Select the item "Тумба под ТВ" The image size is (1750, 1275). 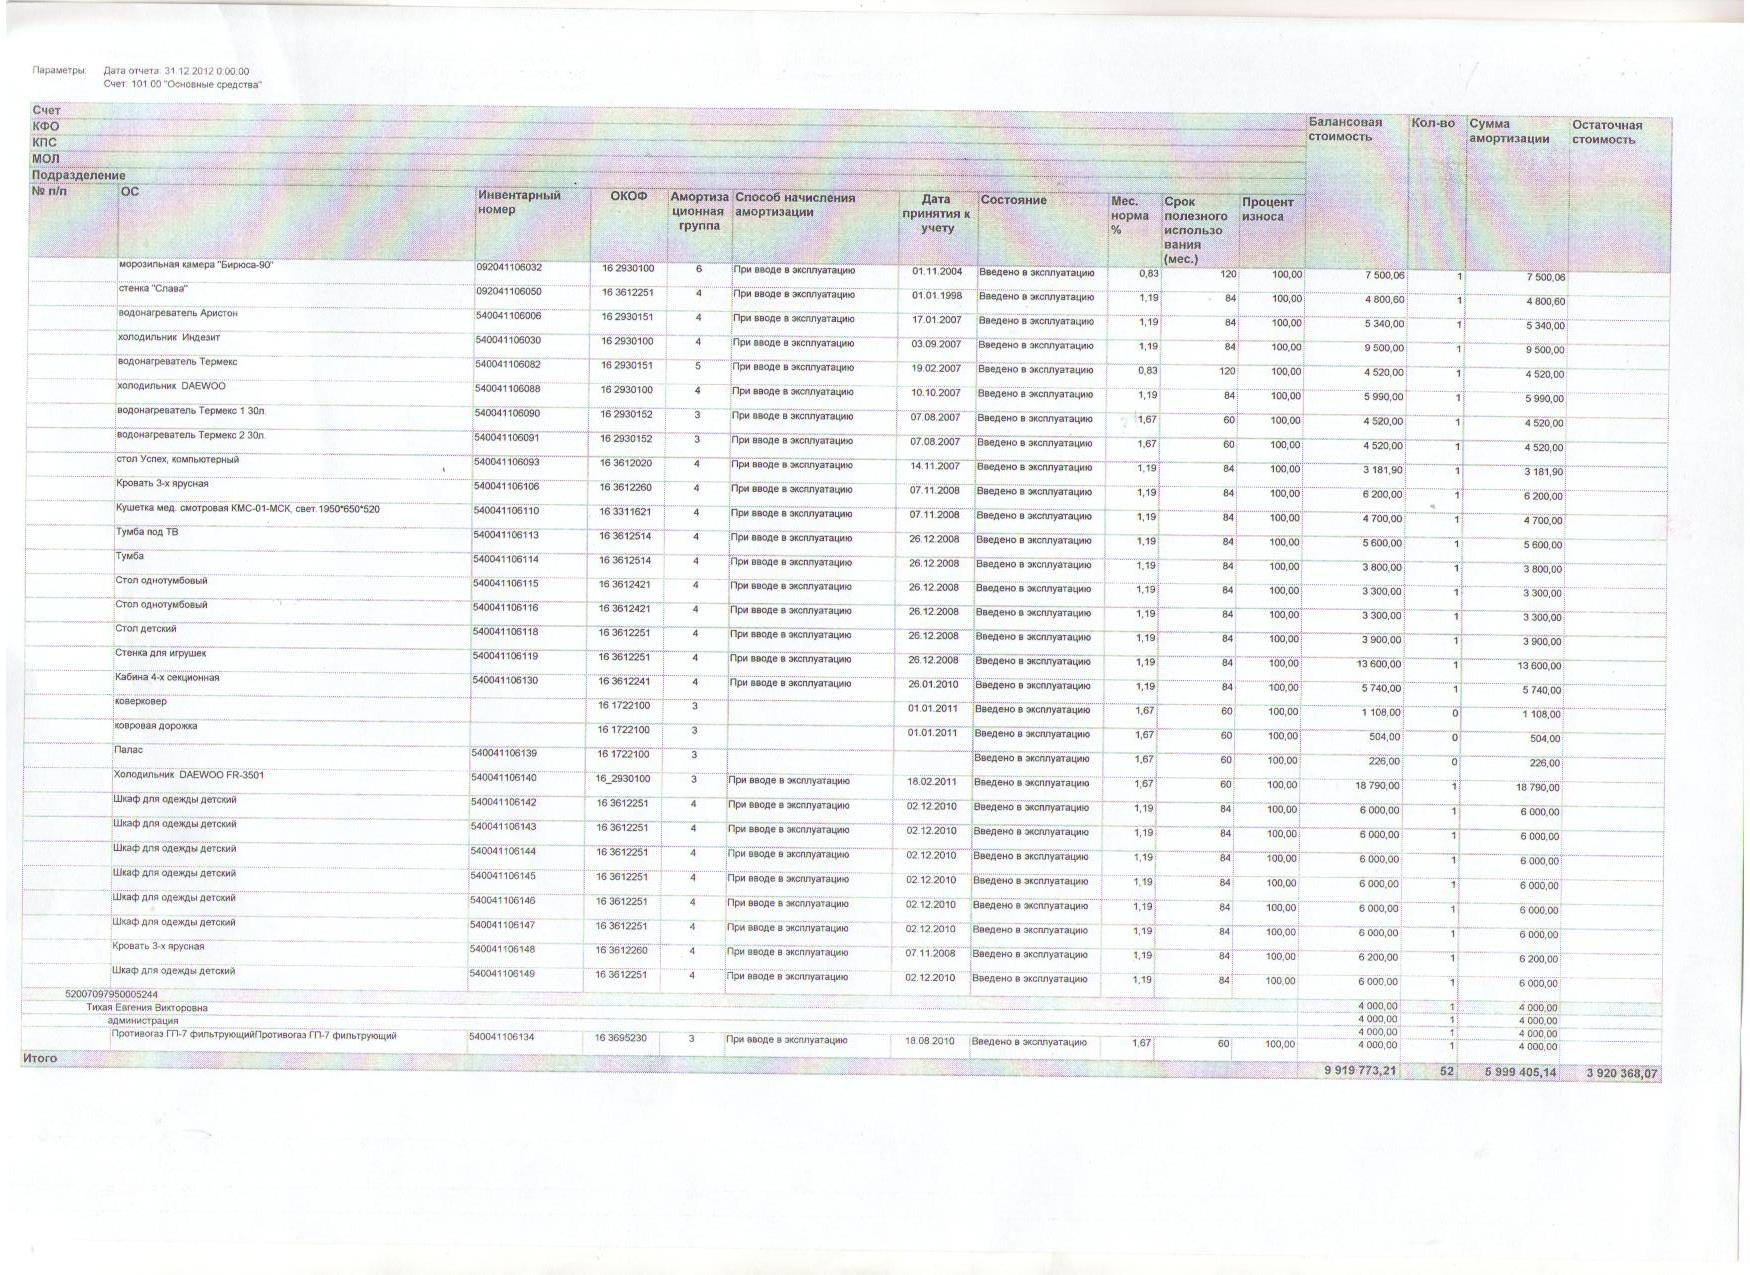(x=147, y=532)
